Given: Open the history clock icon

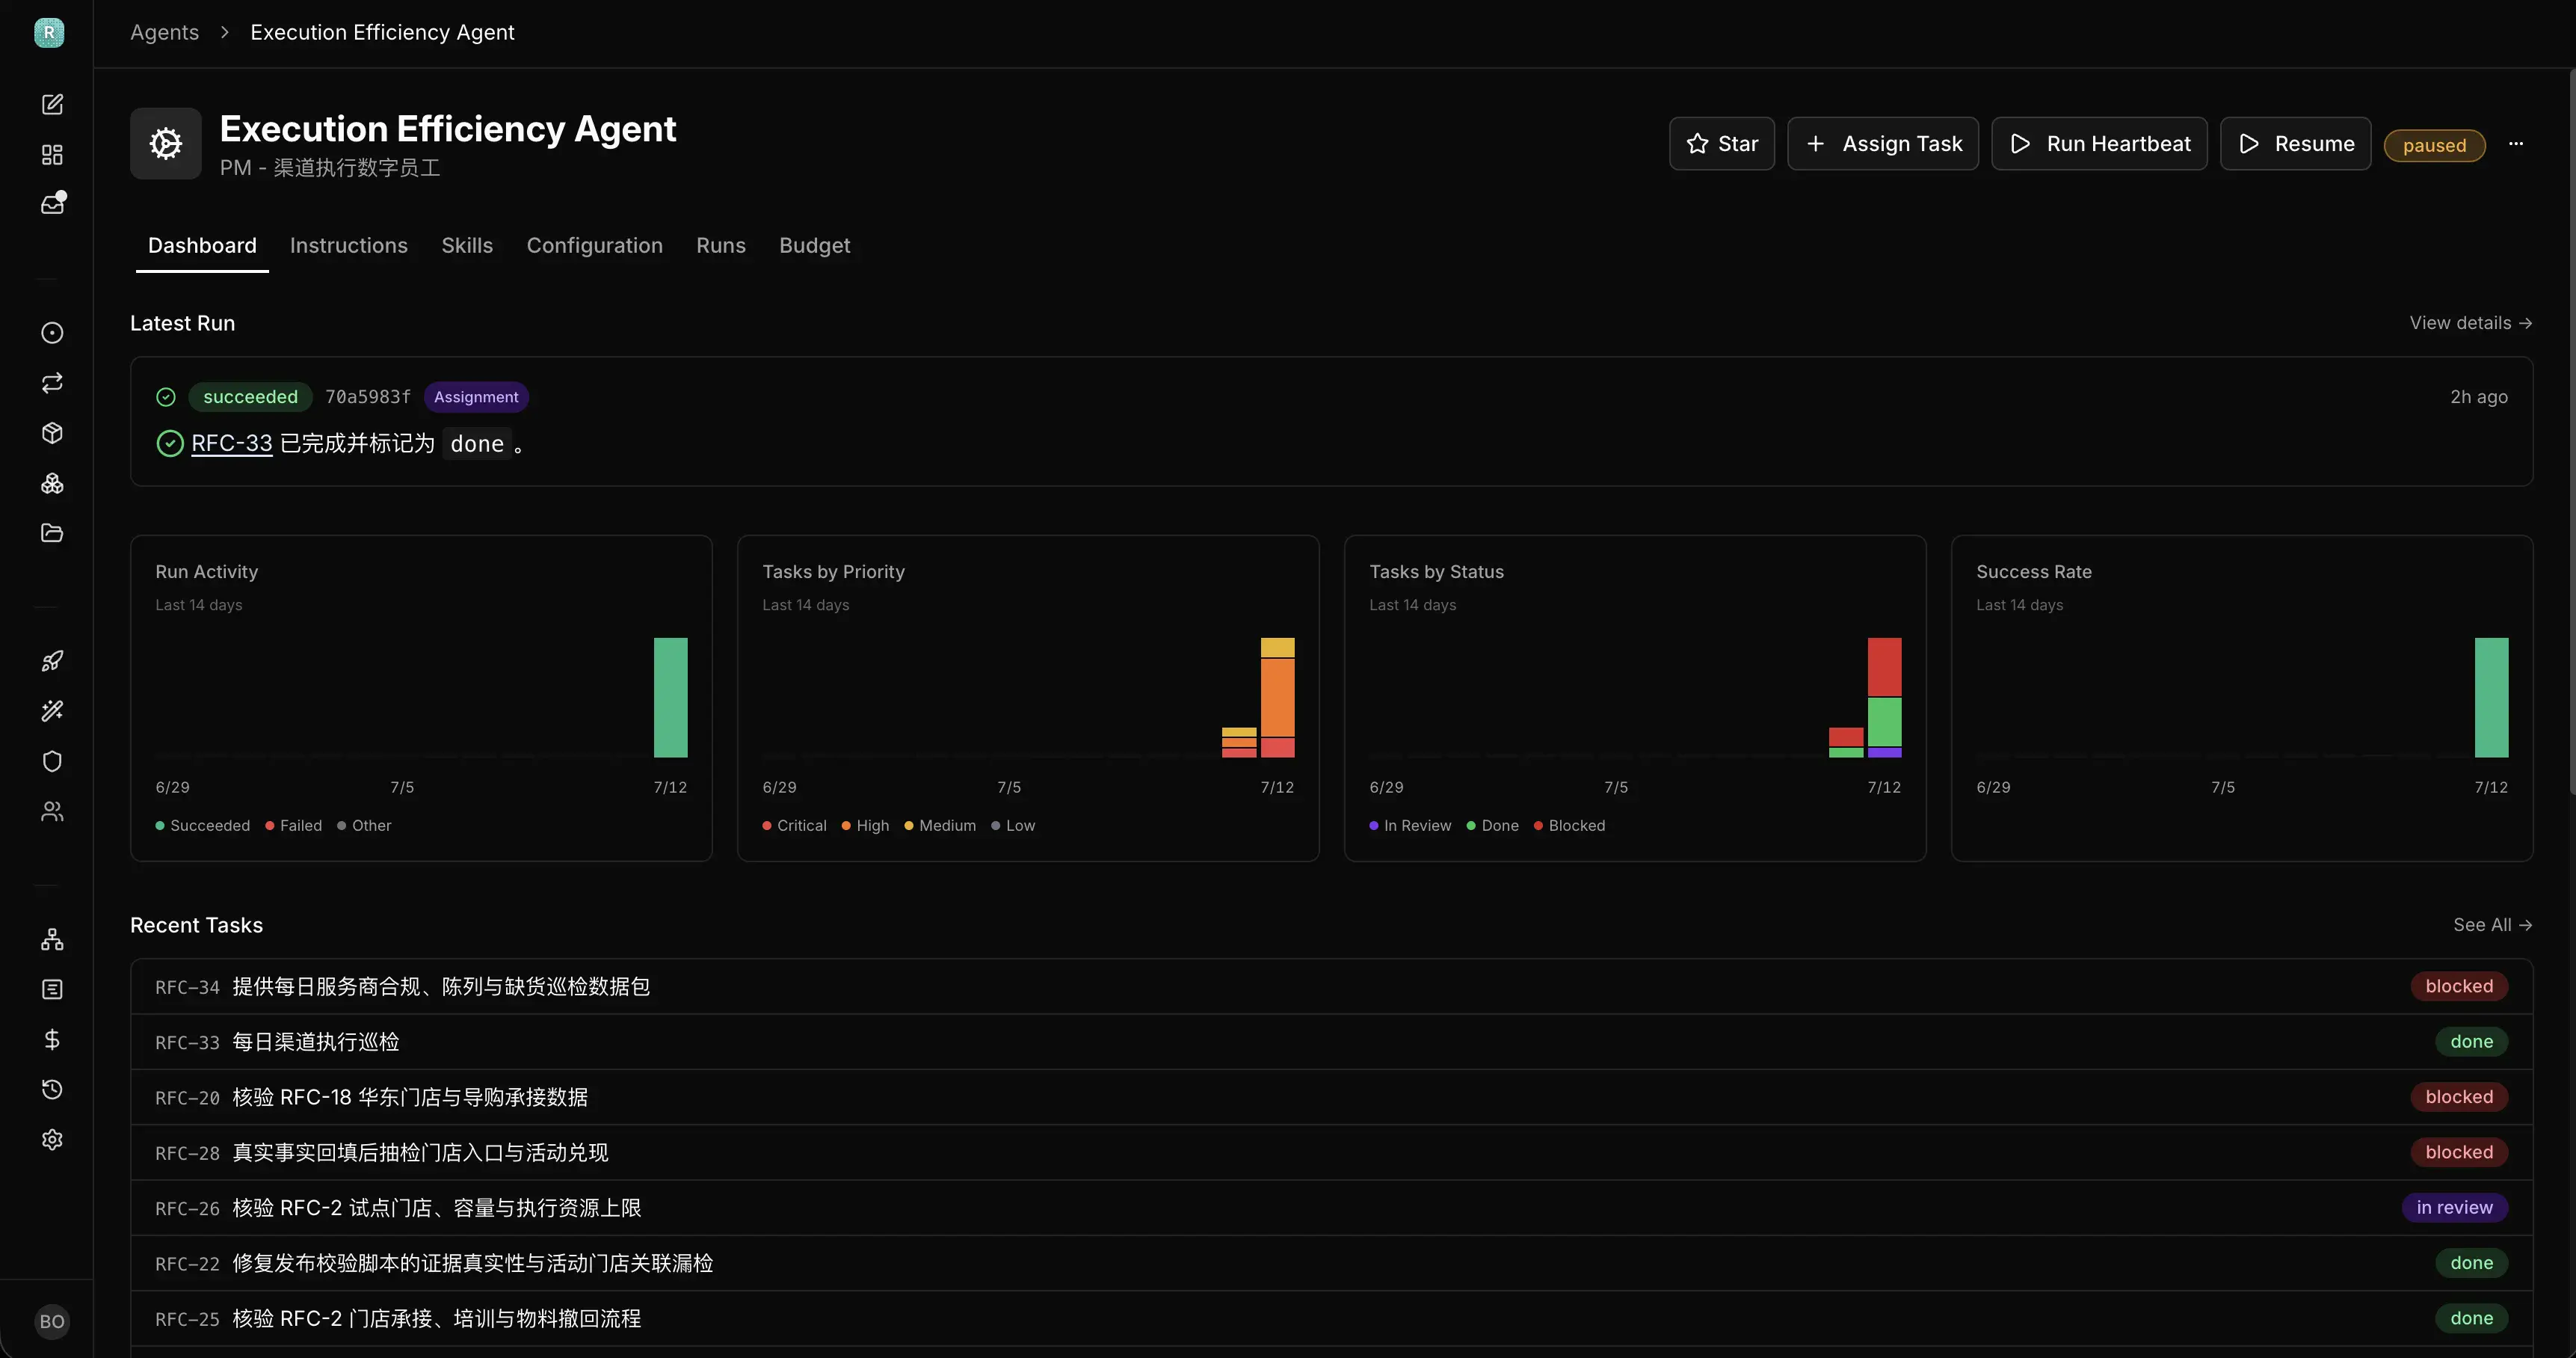Looking at the screenshot, I should [x=52, y=1089].
